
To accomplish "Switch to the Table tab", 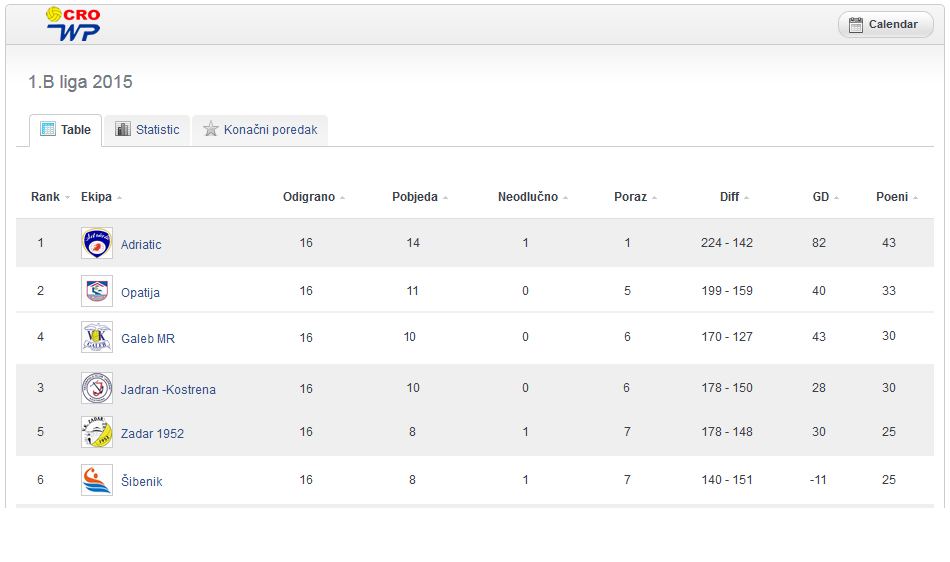I will coord(65,130).
